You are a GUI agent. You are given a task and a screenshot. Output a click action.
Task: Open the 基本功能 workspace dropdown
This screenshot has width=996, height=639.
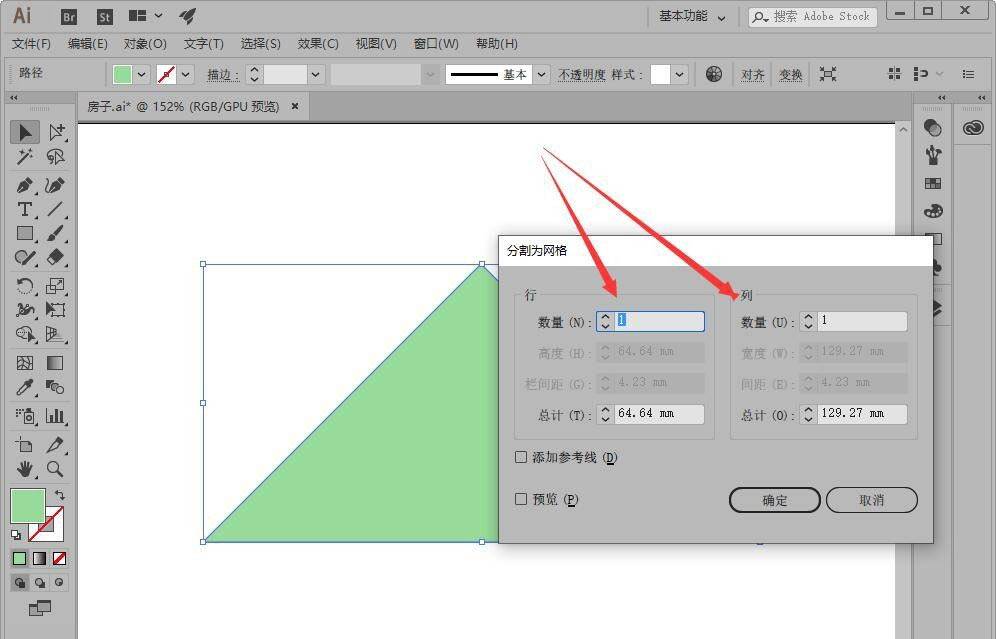(x=692, y=16)
